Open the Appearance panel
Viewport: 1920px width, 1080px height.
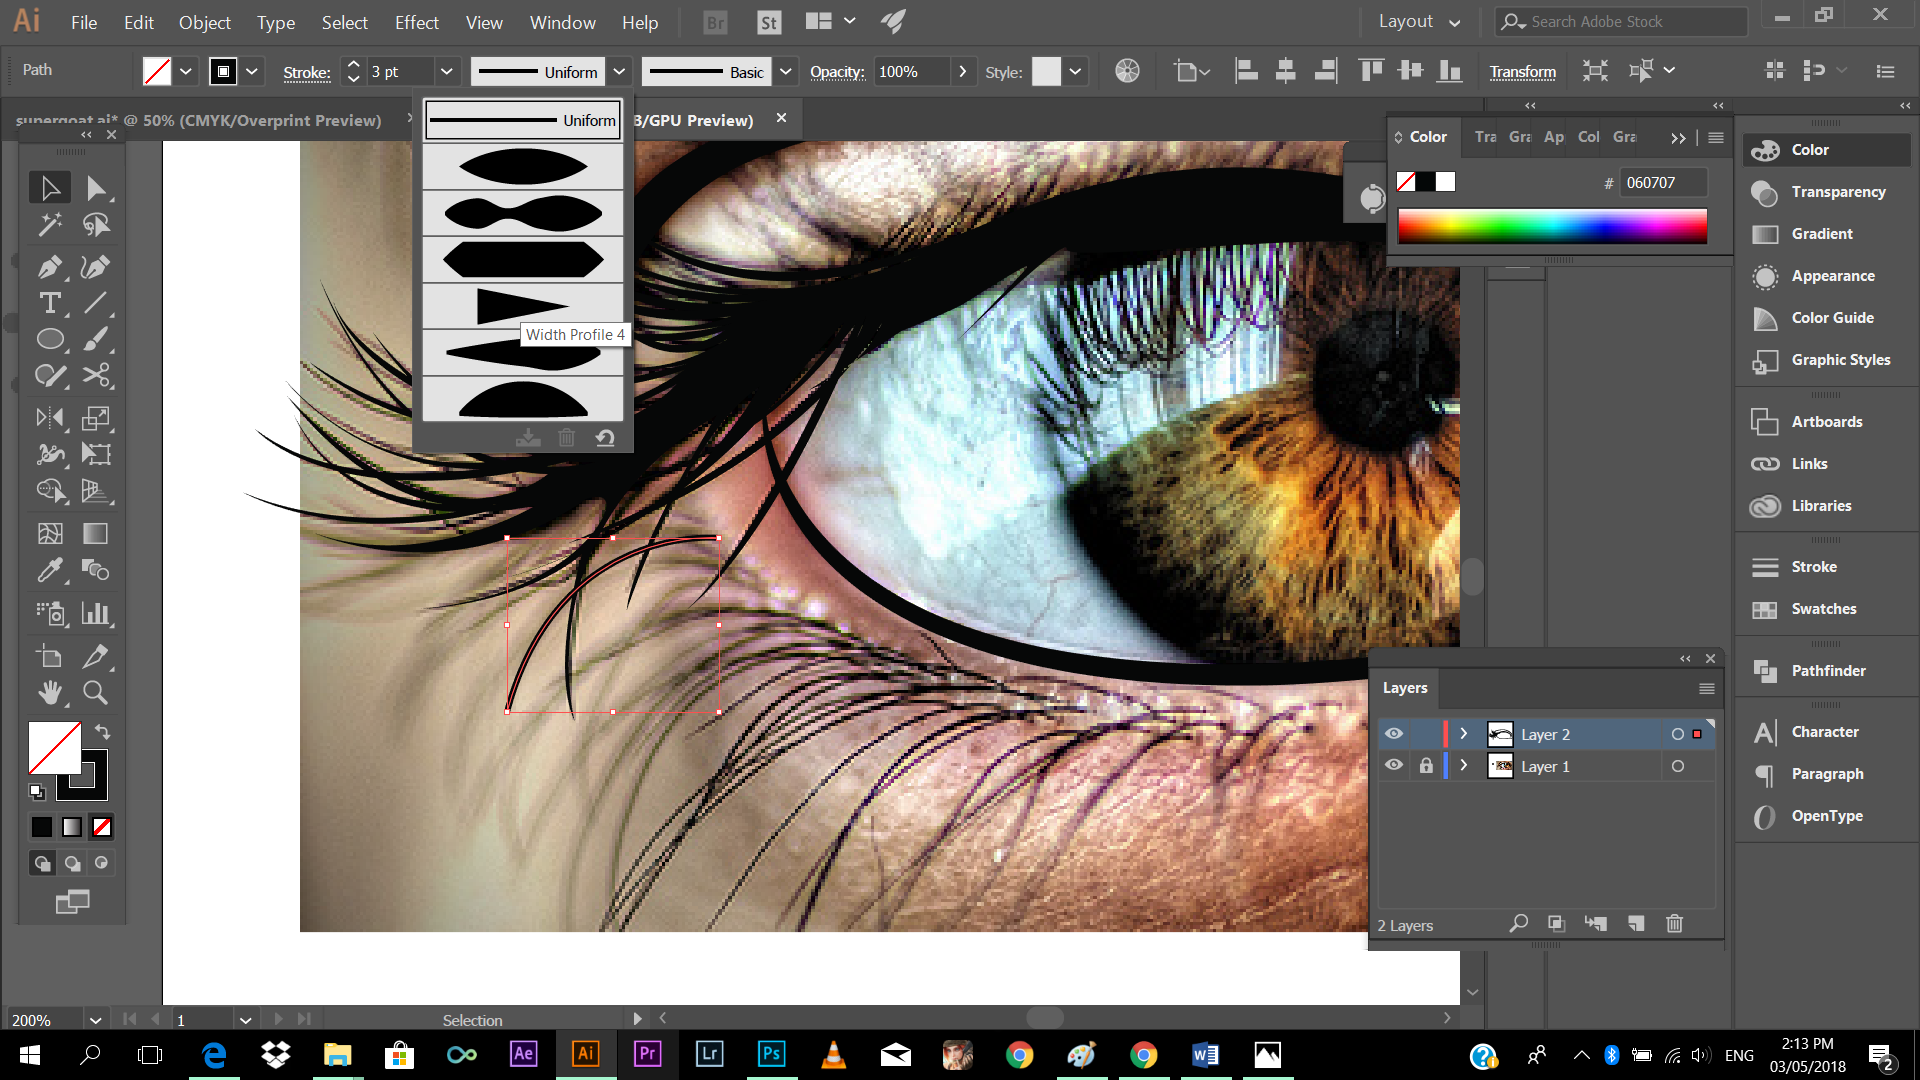click(1833, 276)
